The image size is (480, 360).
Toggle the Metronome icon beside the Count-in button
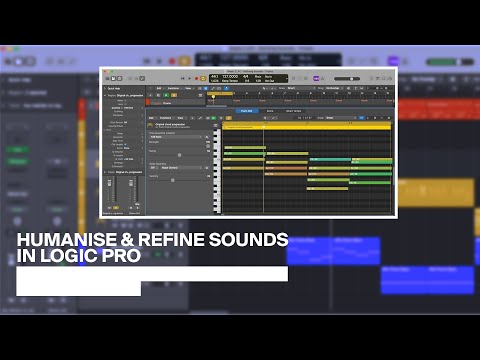pyautogui.click(x=323, y=79)
